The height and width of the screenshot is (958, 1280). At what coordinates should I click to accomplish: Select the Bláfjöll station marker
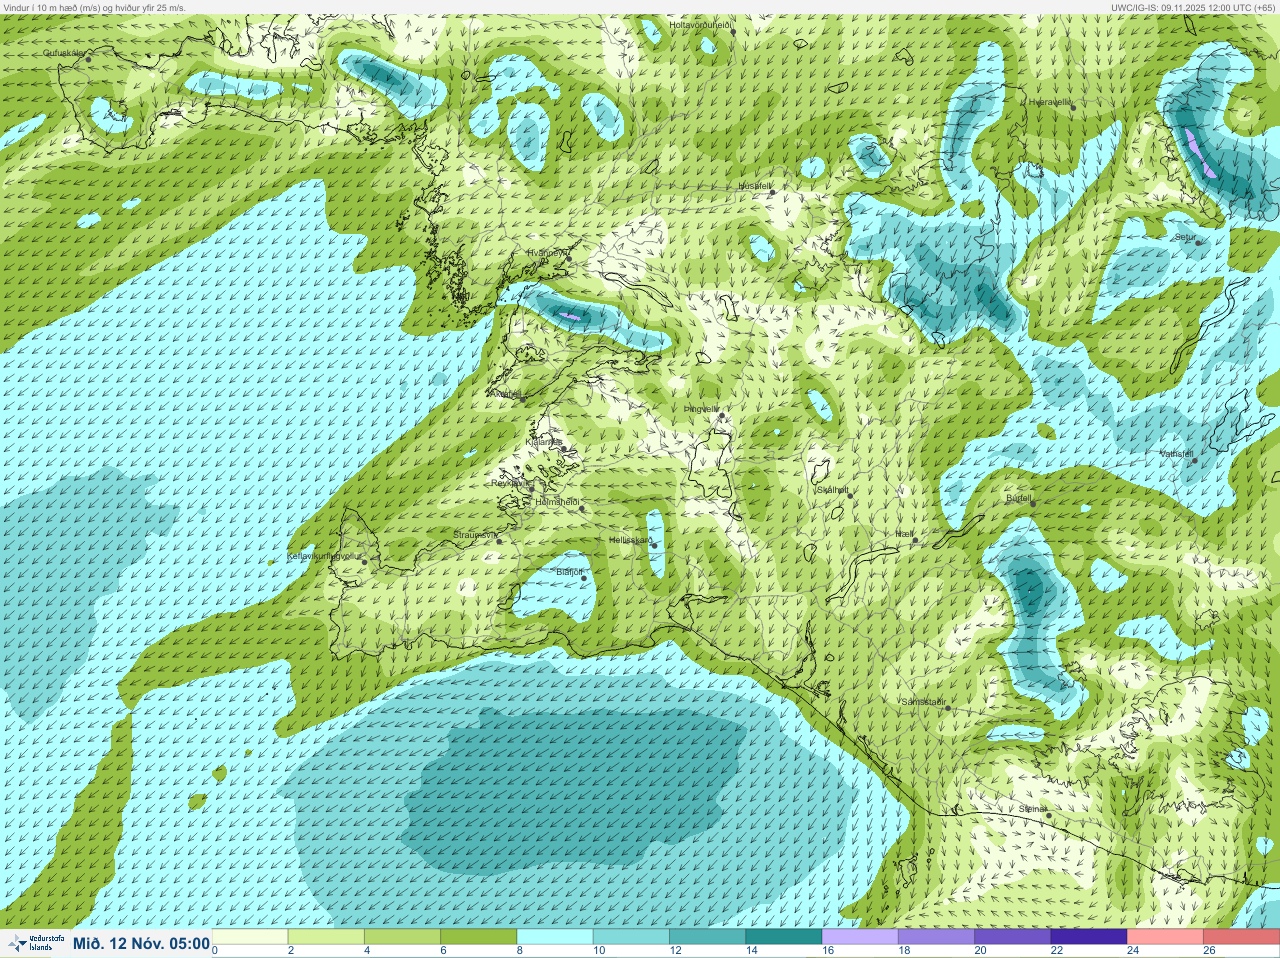tap(584, 578)
